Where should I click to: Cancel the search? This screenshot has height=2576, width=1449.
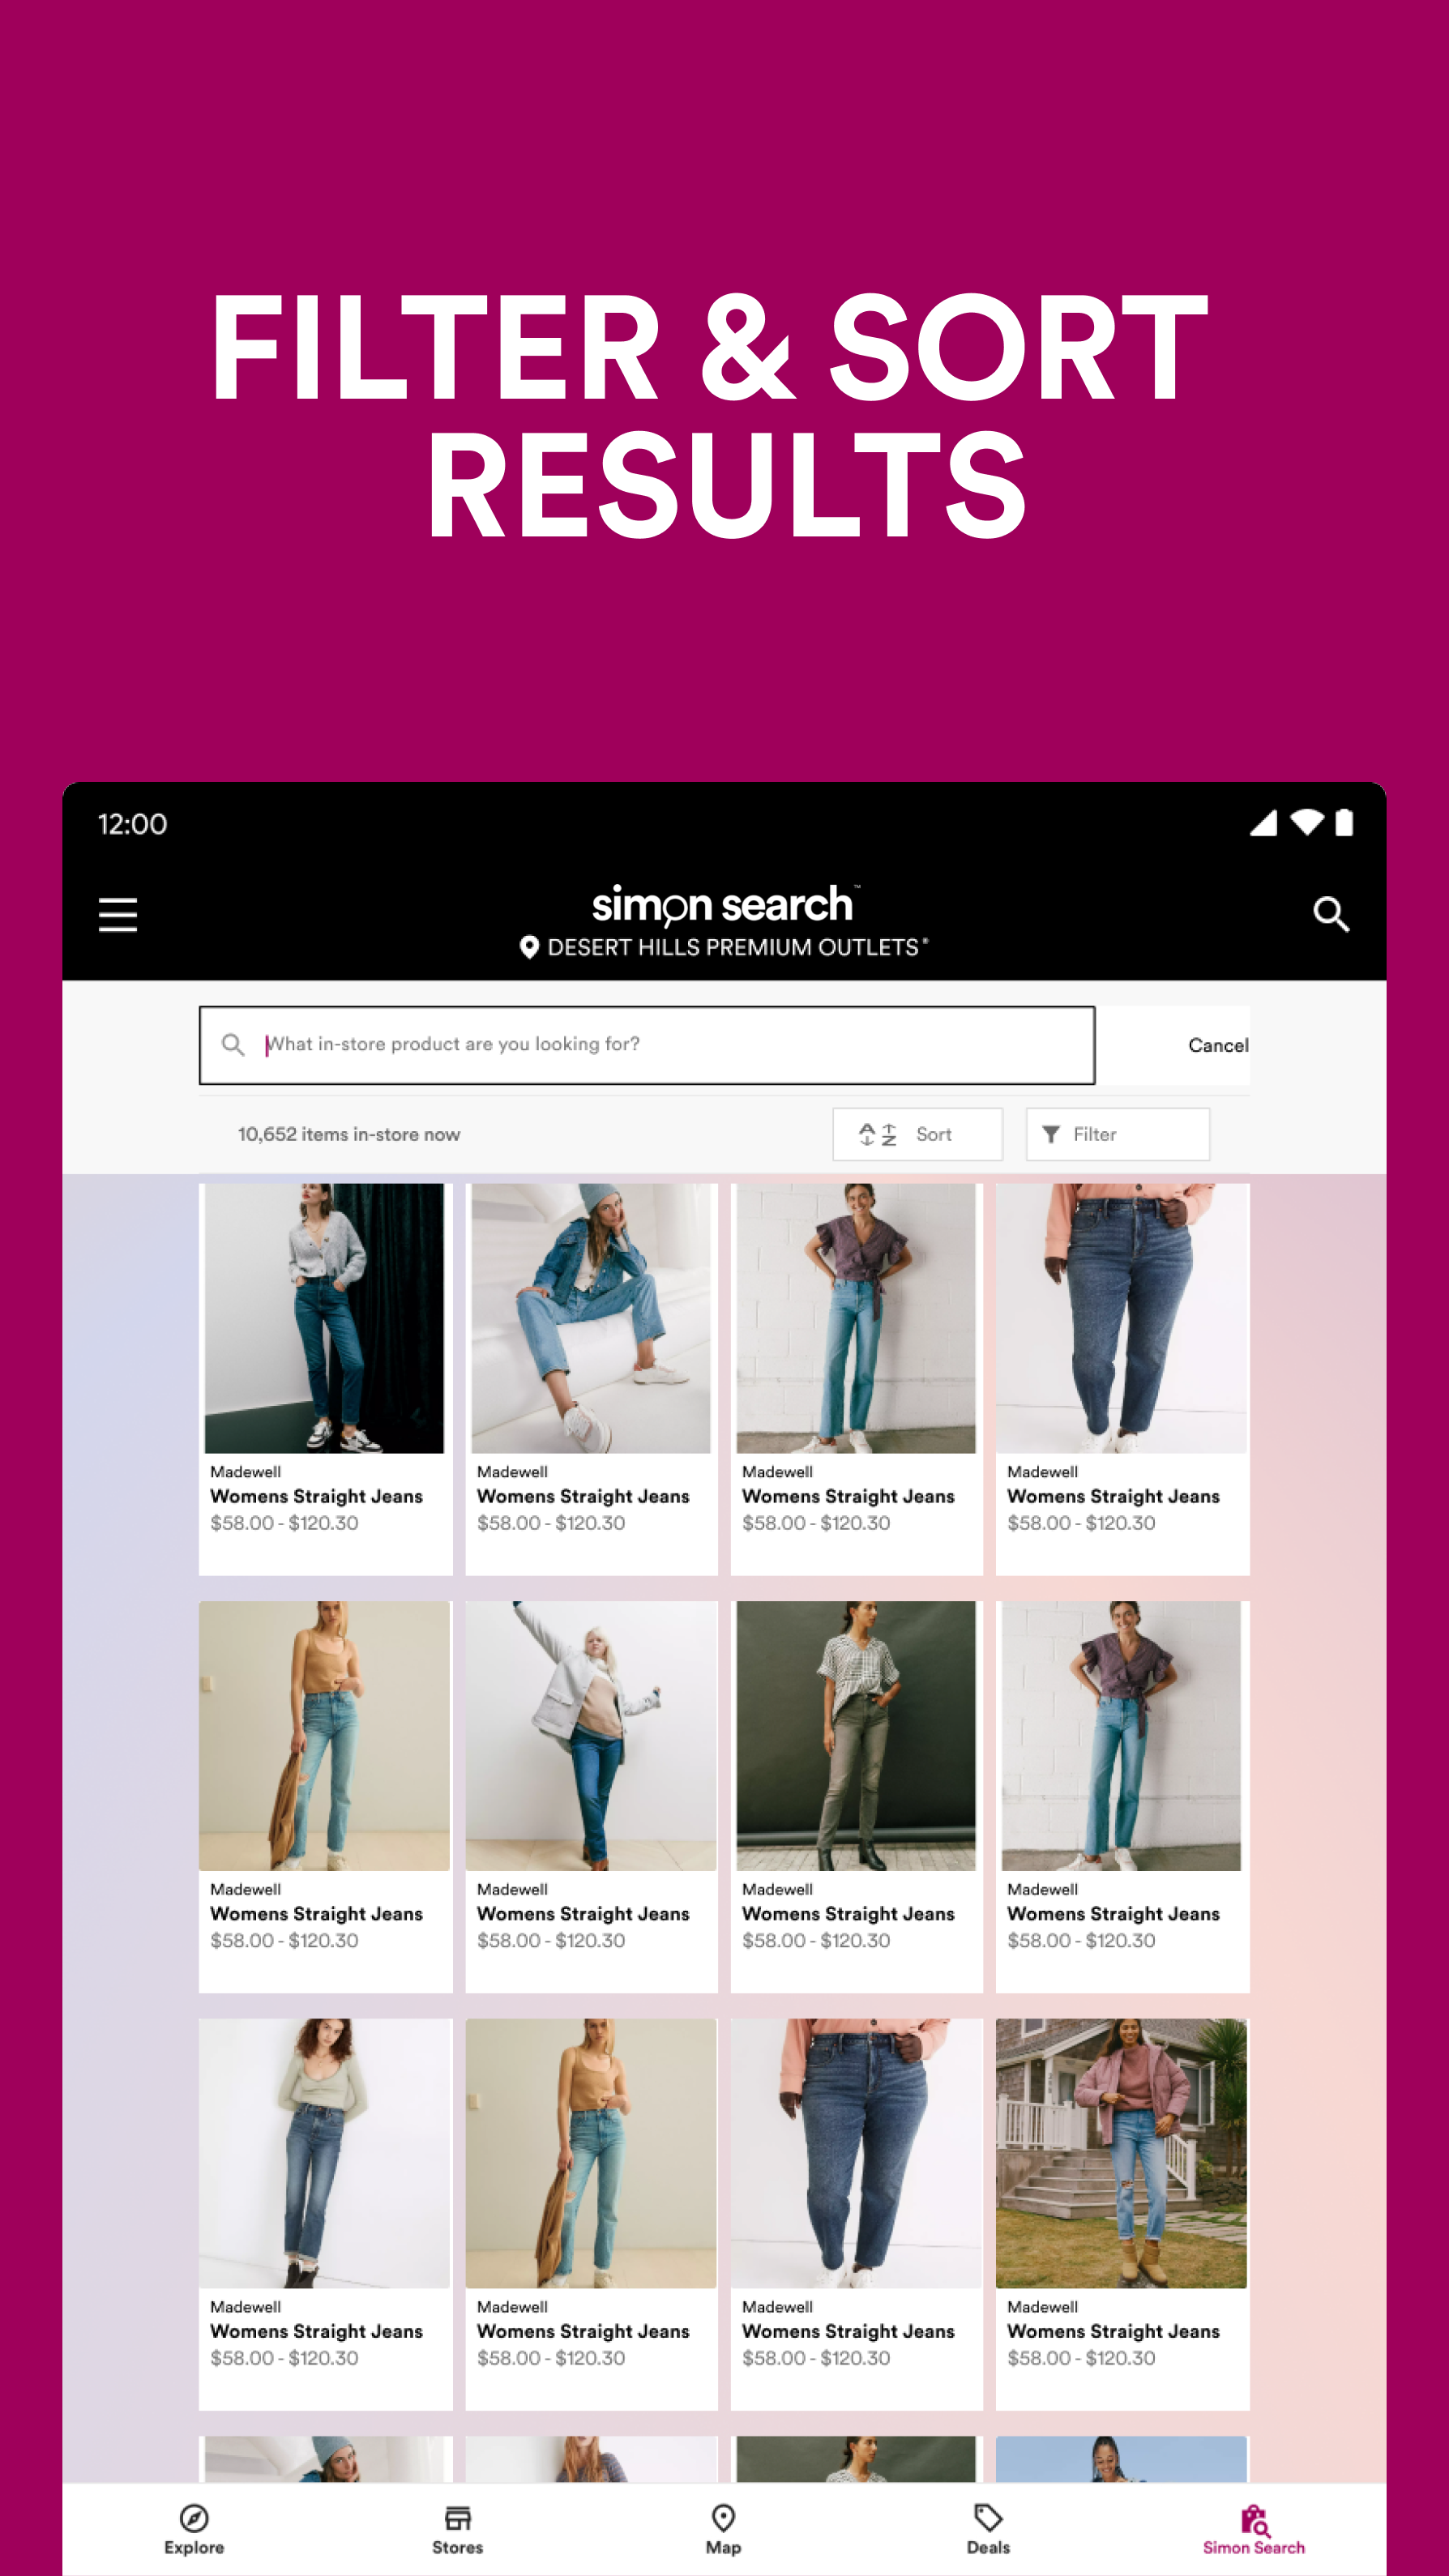point(1218,1045)
